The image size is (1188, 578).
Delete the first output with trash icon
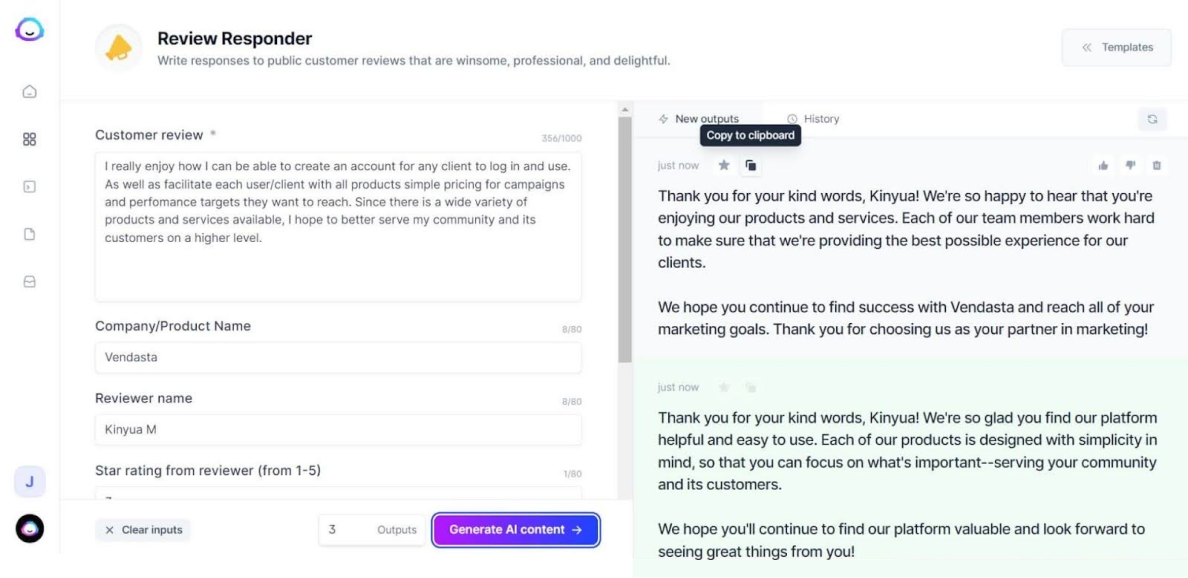tap(1157, 165)
